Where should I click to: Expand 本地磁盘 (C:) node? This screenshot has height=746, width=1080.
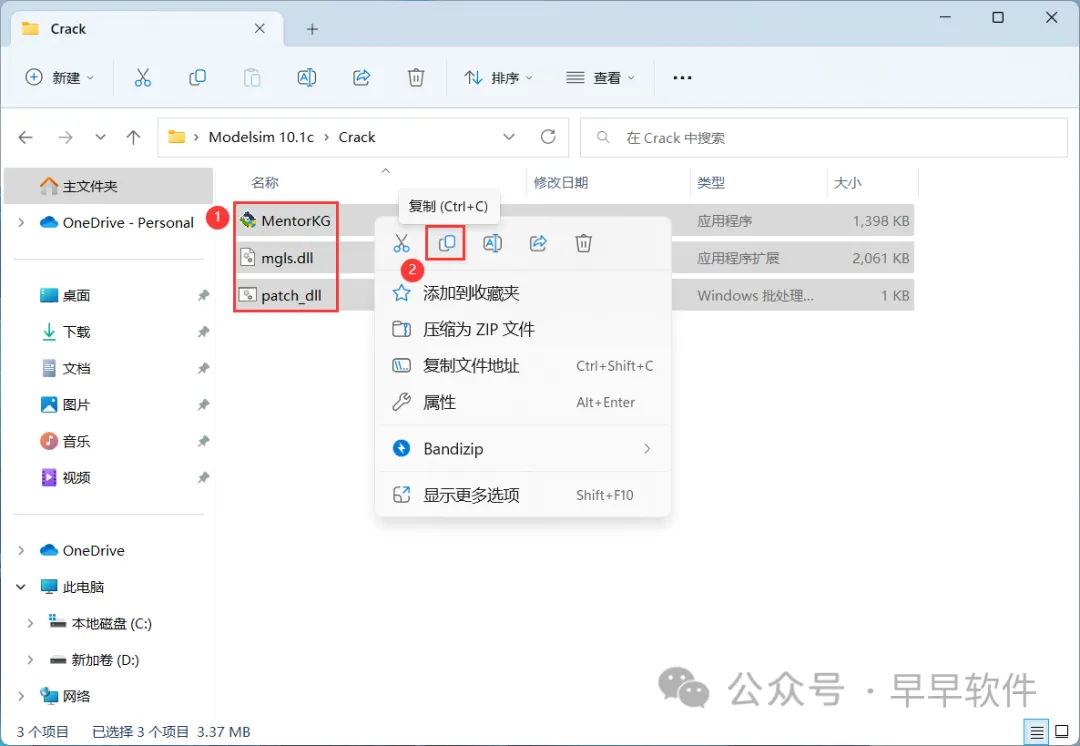point(30,623)
